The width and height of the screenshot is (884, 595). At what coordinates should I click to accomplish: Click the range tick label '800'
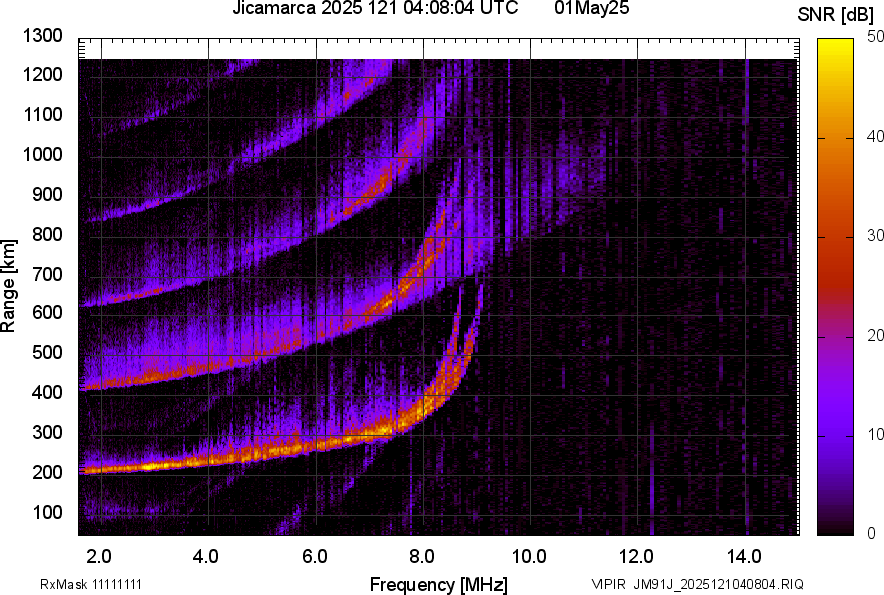pyautogui.click(x=47, y=234)
